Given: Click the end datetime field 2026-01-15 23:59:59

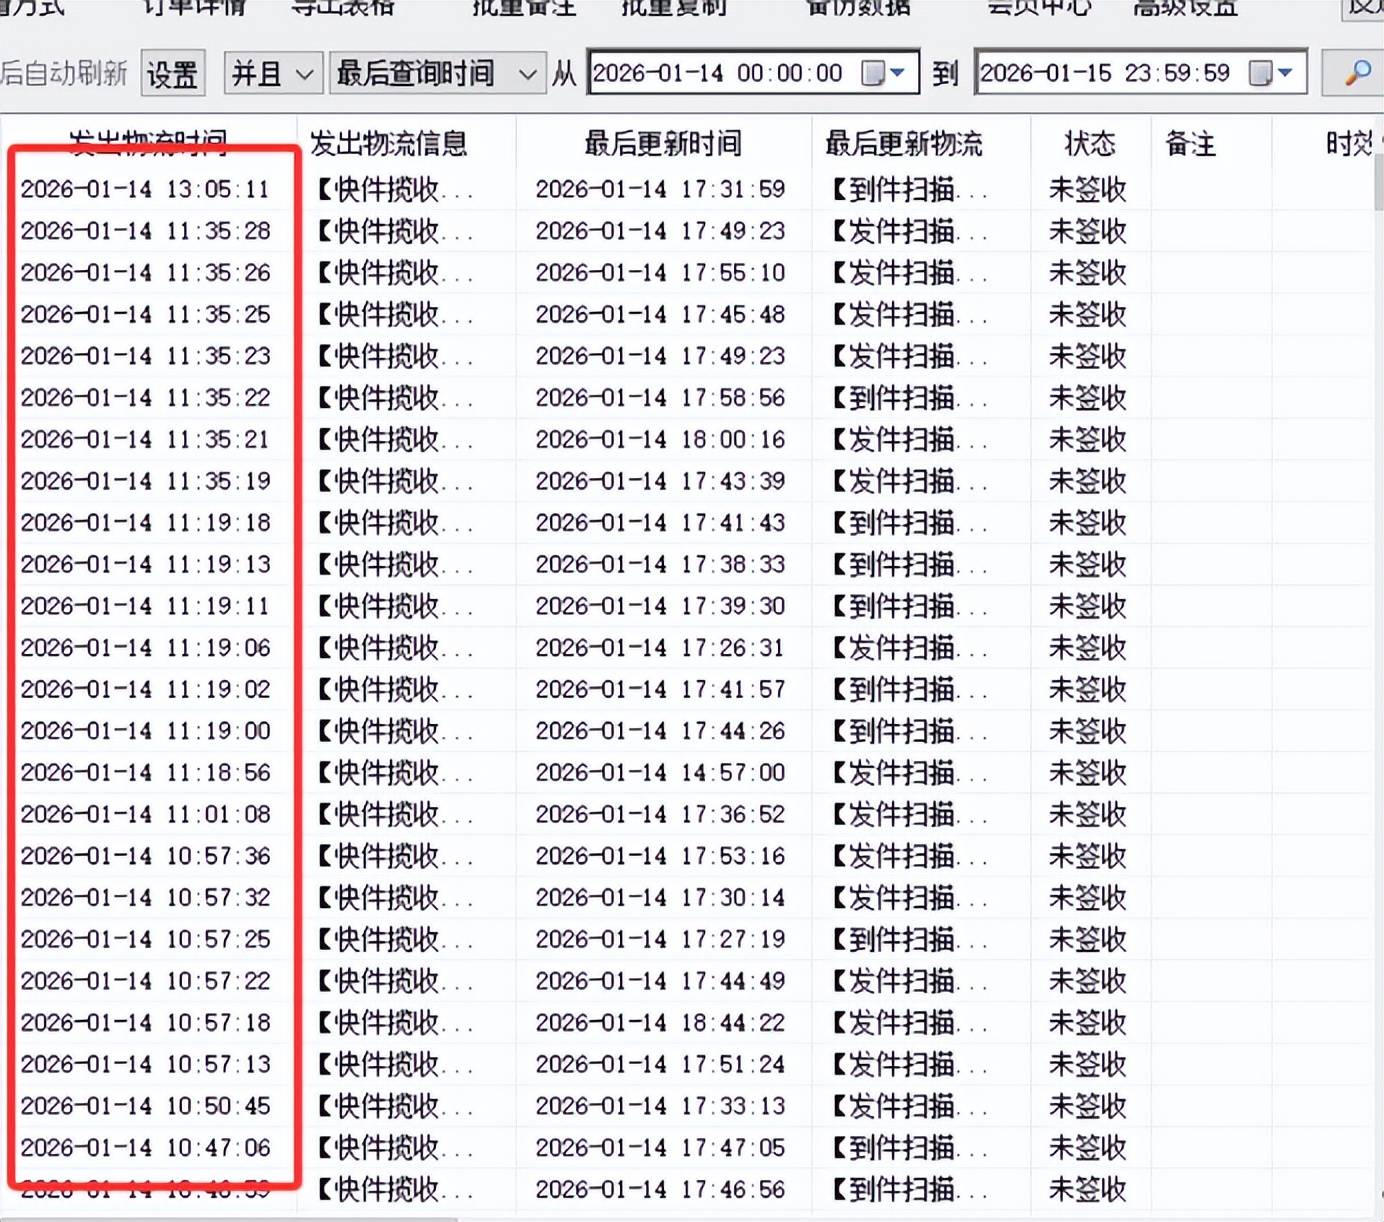Looking at the screenshot, I should [x=1105, y=73].
